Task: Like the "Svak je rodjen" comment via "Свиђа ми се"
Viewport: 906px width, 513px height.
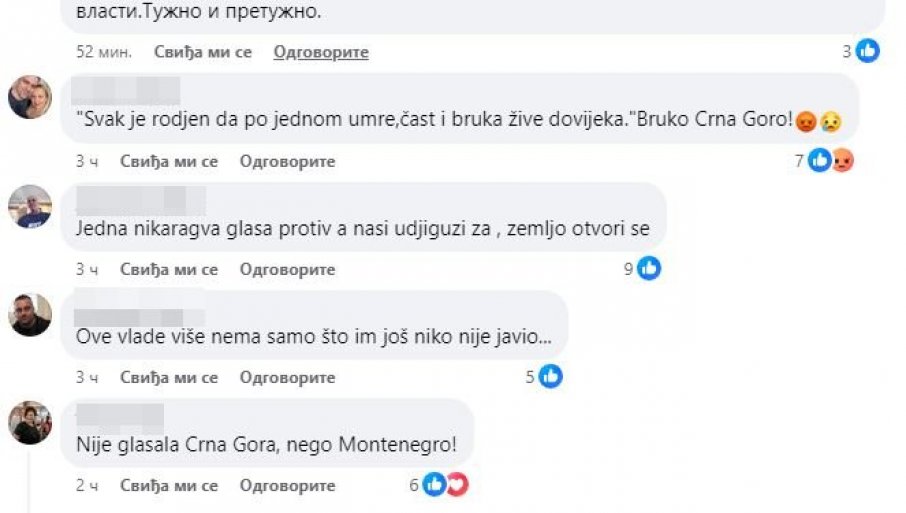Action: pyautogui.click(x=169, y=161)
